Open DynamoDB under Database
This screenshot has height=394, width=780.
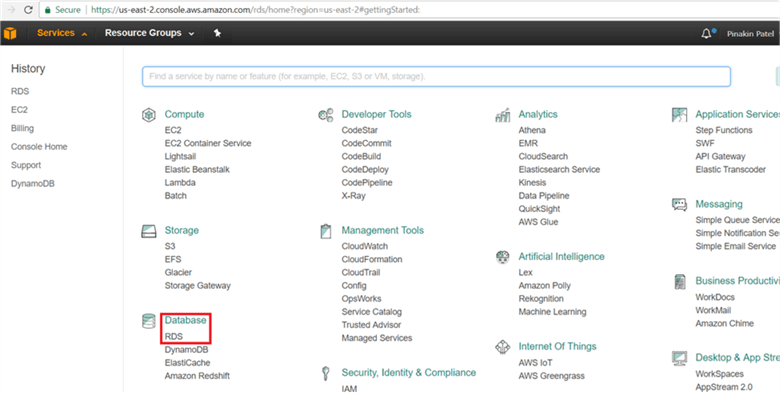187,350
